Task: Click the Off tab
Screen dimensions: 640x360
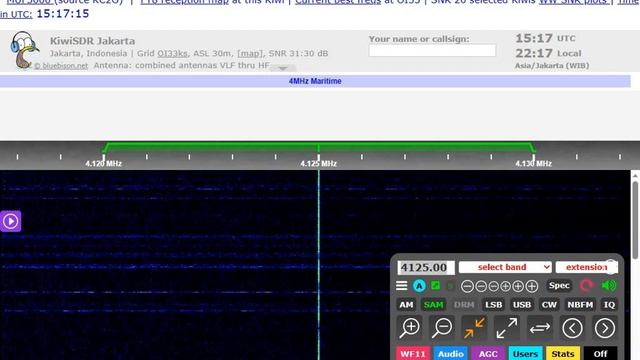Action: click(600, 353)
